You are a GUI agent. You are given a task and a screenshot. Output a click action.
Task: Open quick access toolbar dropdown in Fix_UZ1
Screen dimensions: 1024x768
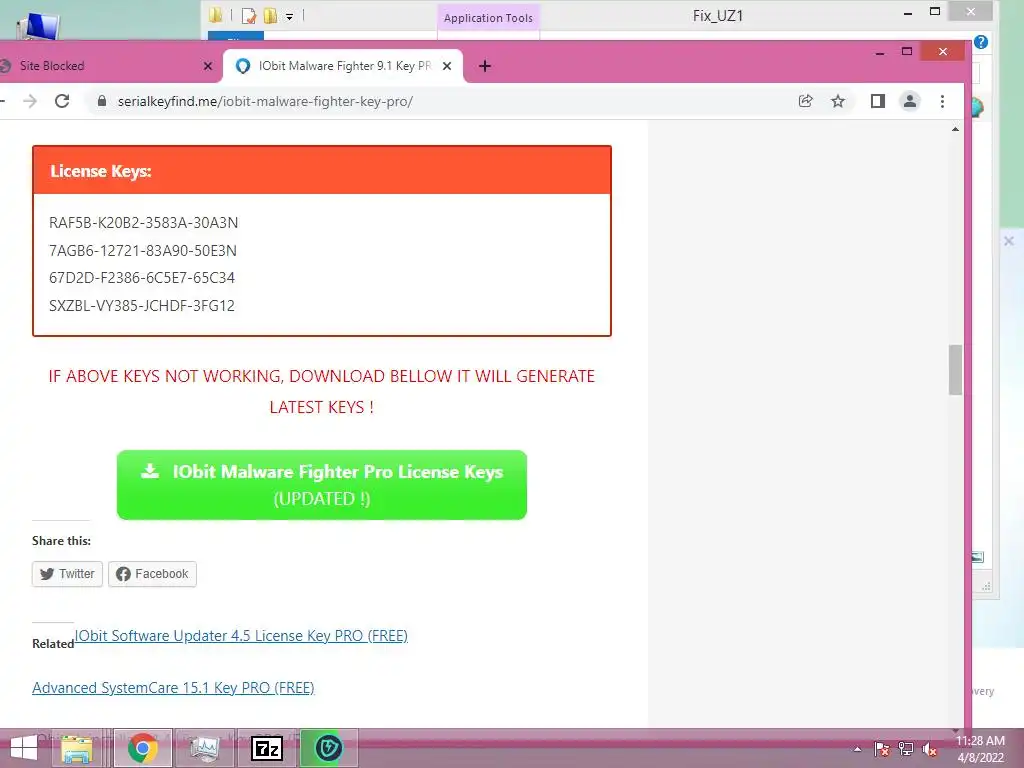pyautogui.click(x=289, y=16)
